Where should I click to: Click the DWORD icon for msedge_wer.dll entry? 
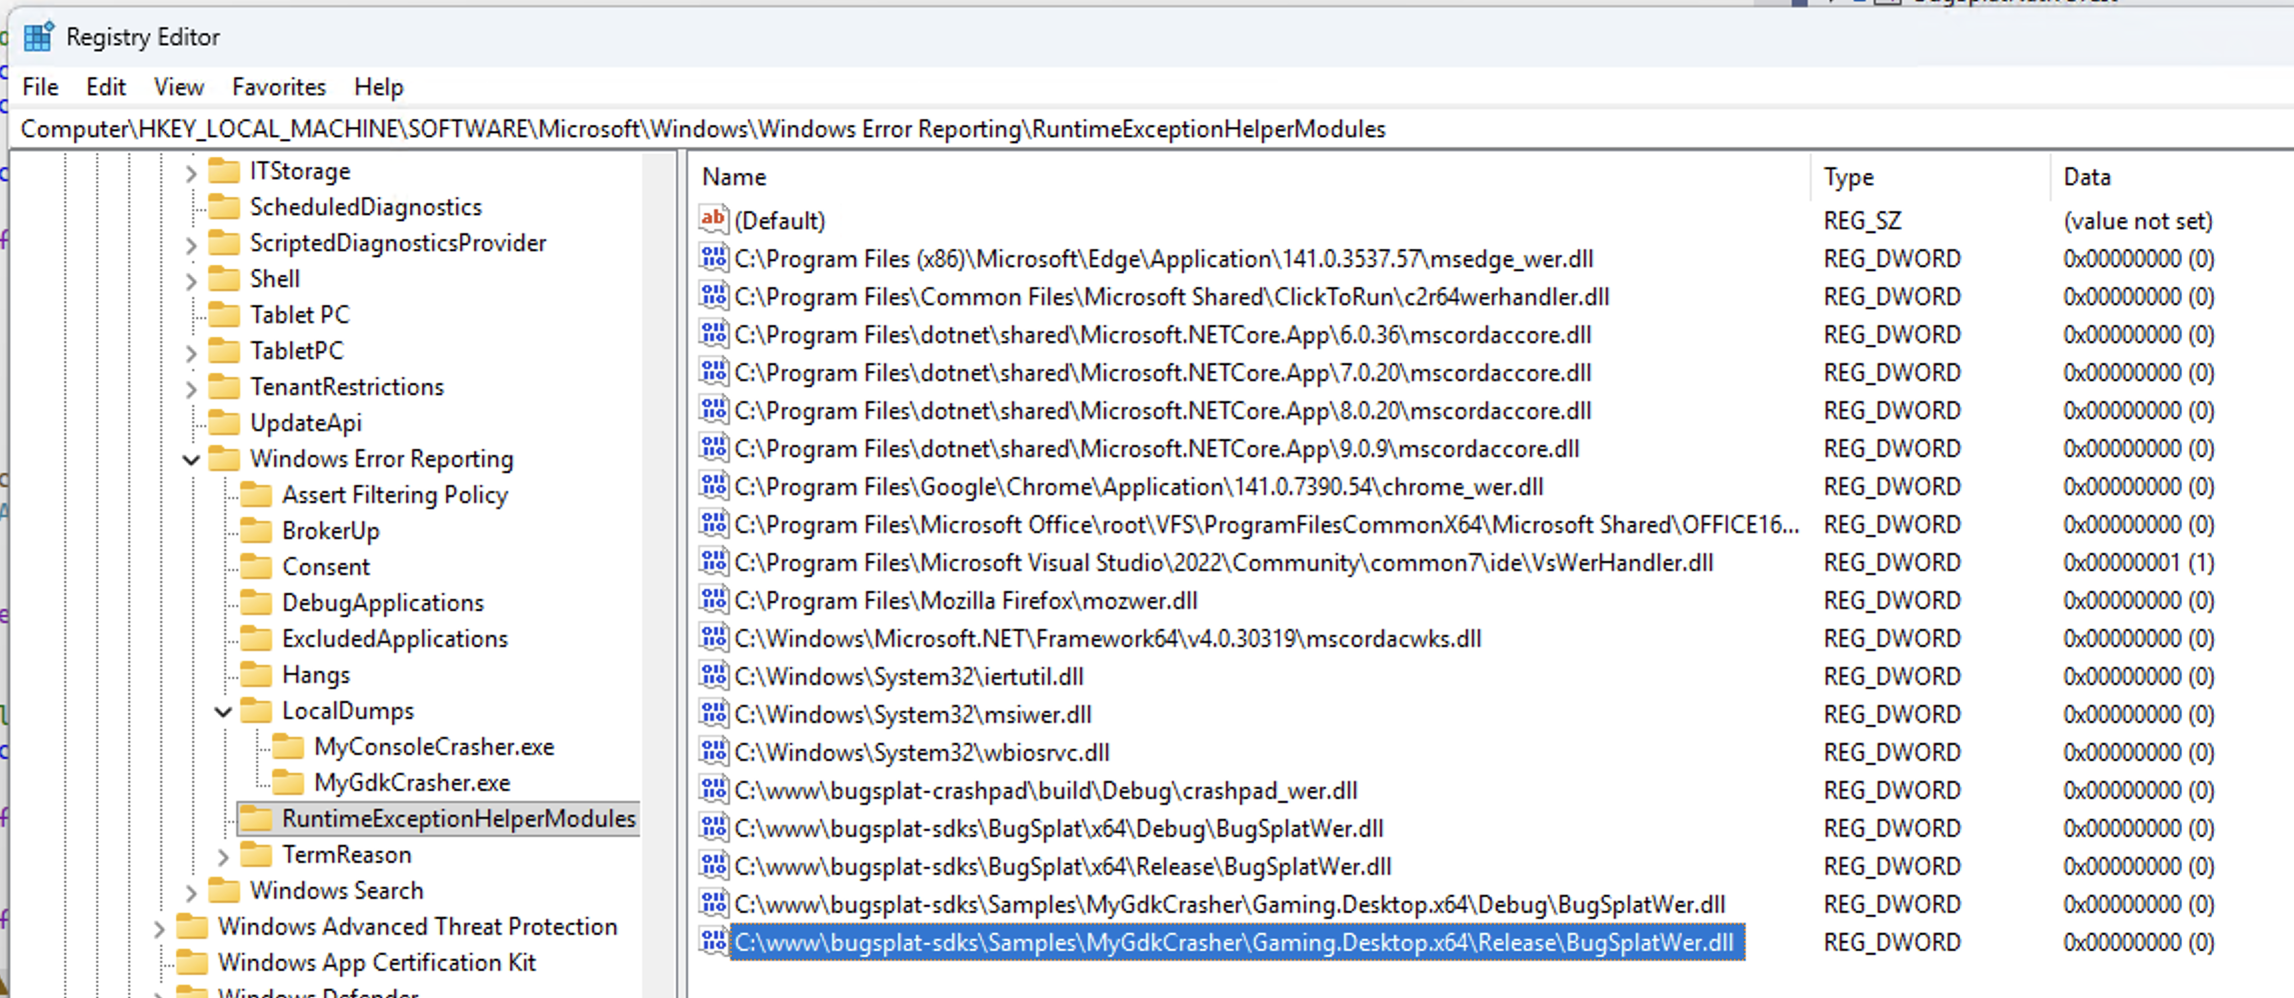point(713,258)
